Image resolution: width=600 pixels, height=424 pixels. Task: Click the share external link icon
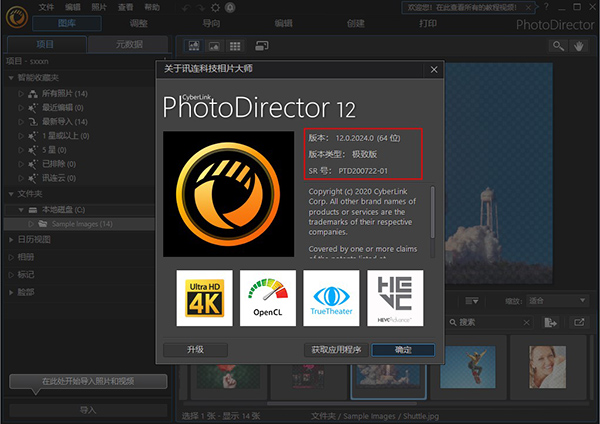[579, 323]
